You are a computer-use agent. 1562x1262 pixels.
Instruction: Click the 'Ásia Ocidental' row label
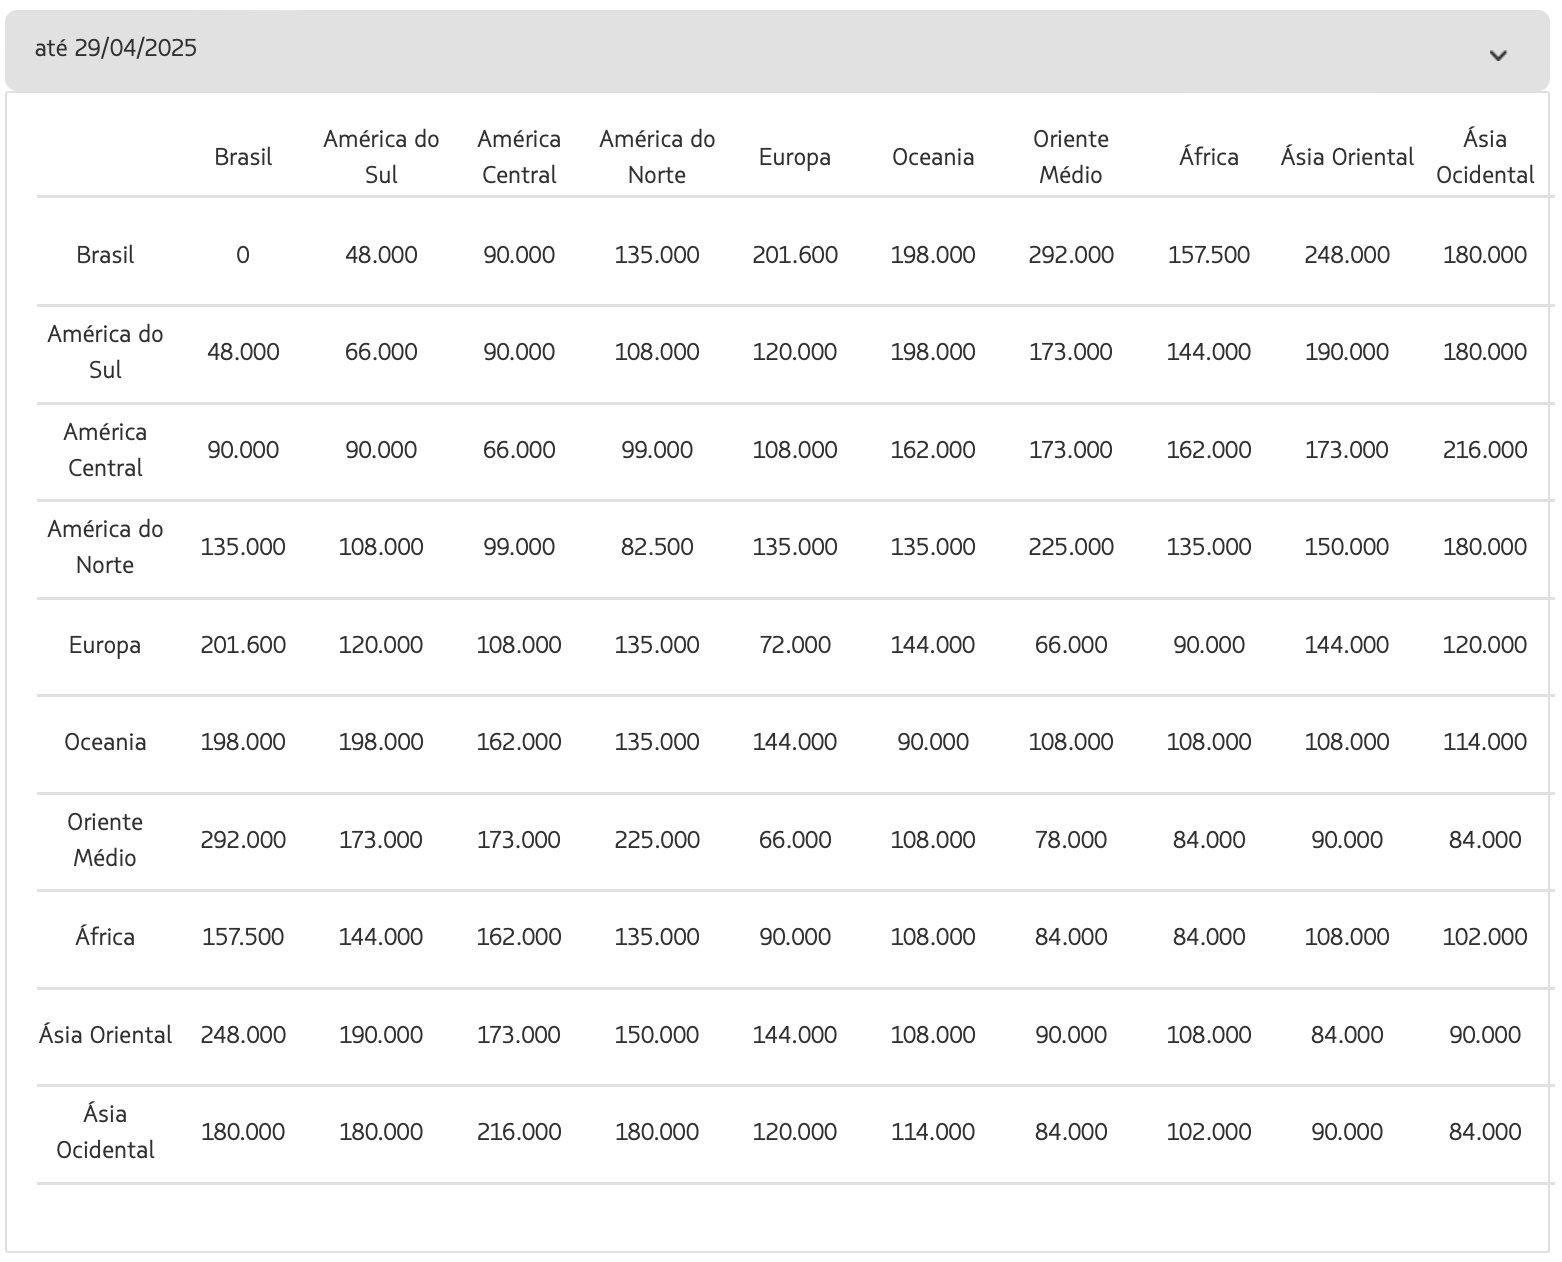coord(105,1132)
